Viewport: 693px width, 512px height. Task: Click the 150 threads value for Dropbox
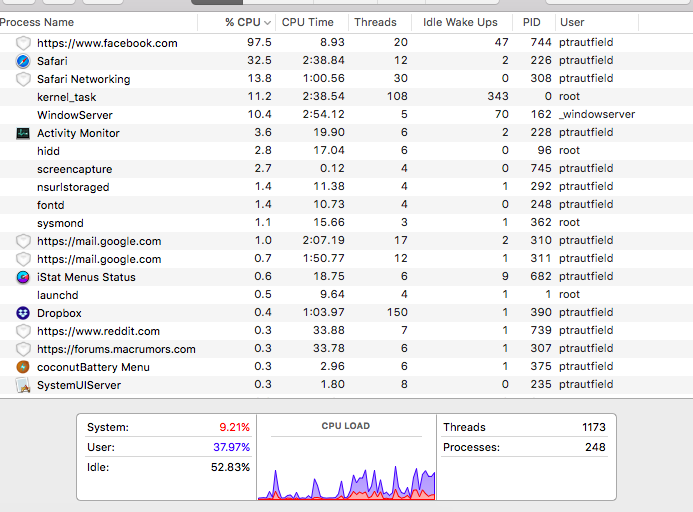point(397,312)
